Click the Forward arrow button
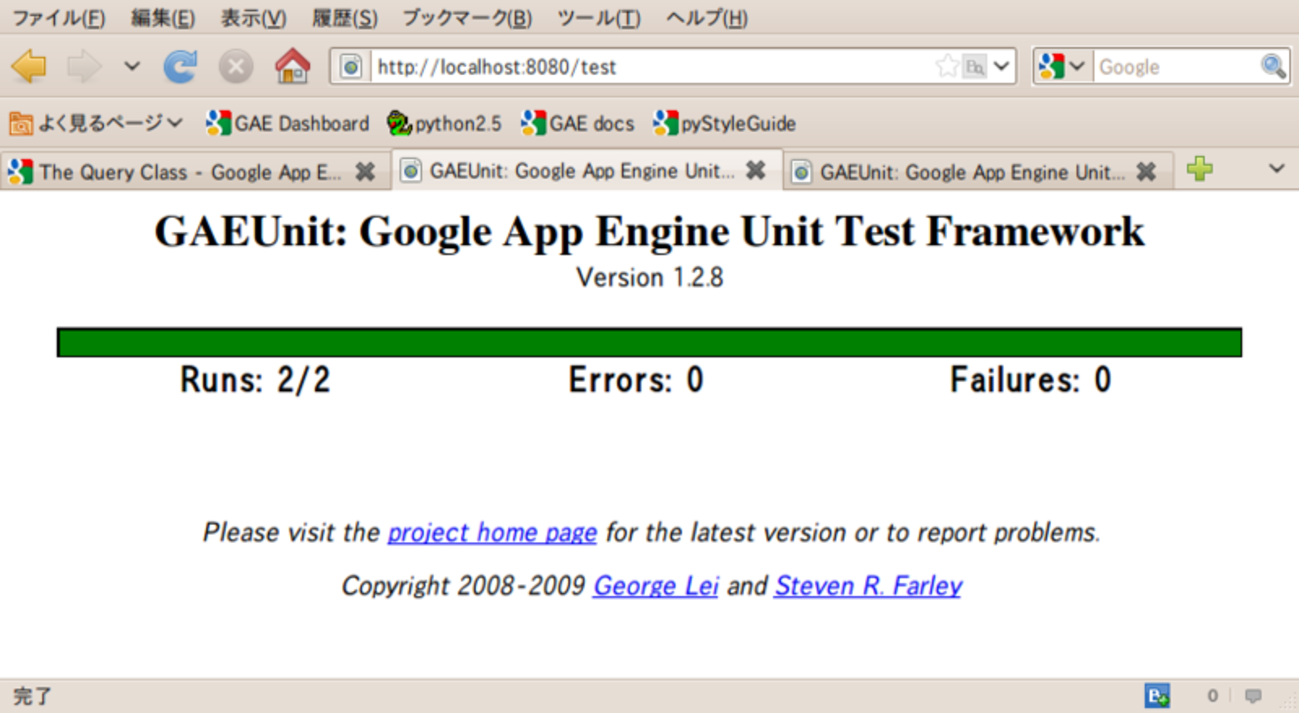This screenshot has width=1299, height=713. pos(84,67)
